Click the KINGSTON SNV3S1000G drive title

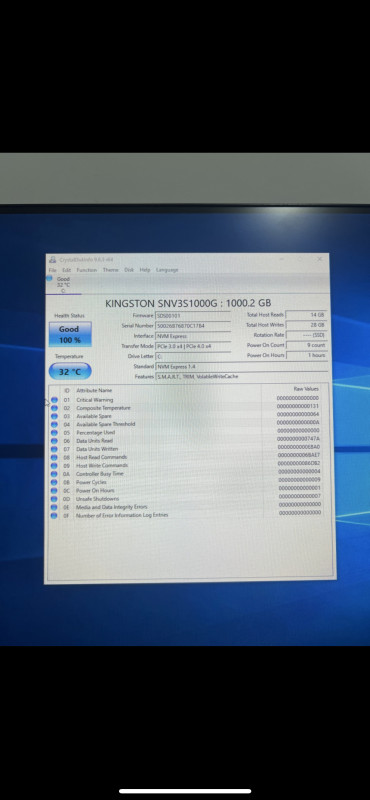click(188, 303)
